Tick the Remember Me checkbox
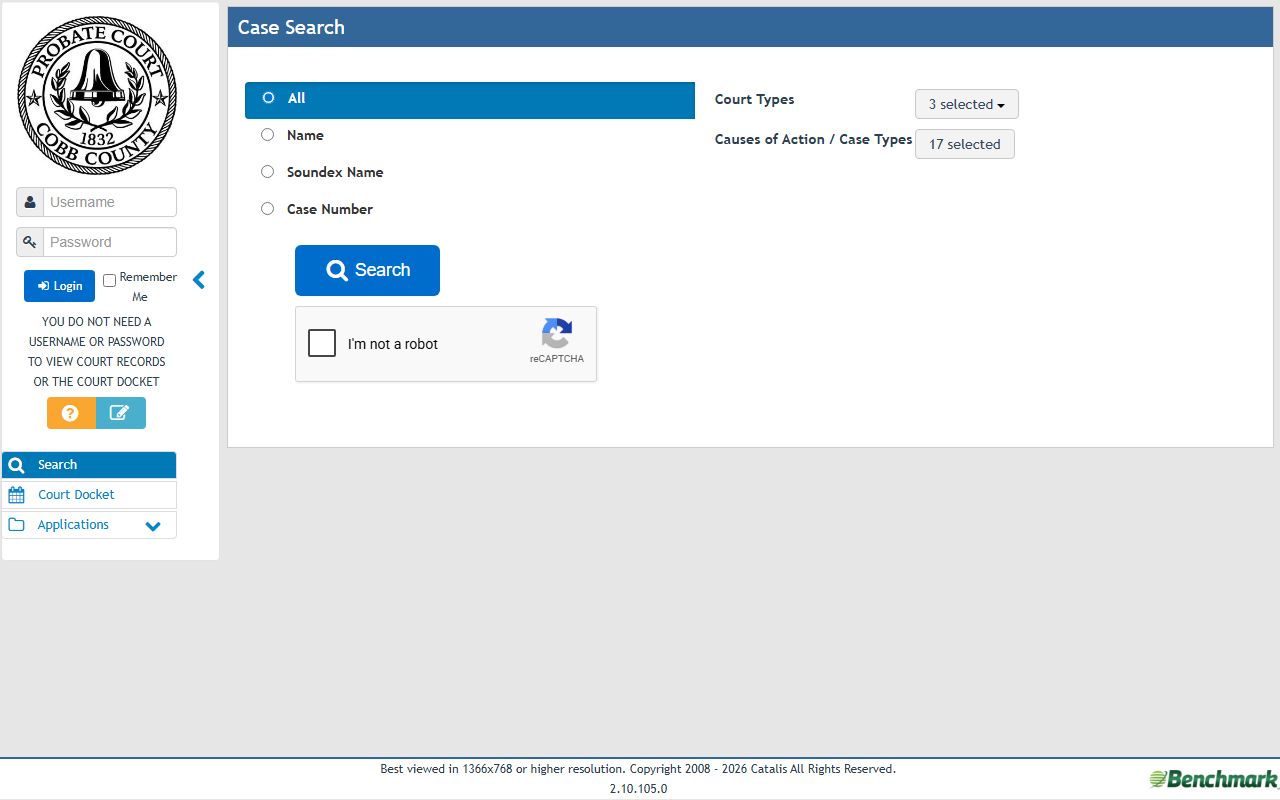1280x800 pixels. pyautogui.click(x=110, y=281)
